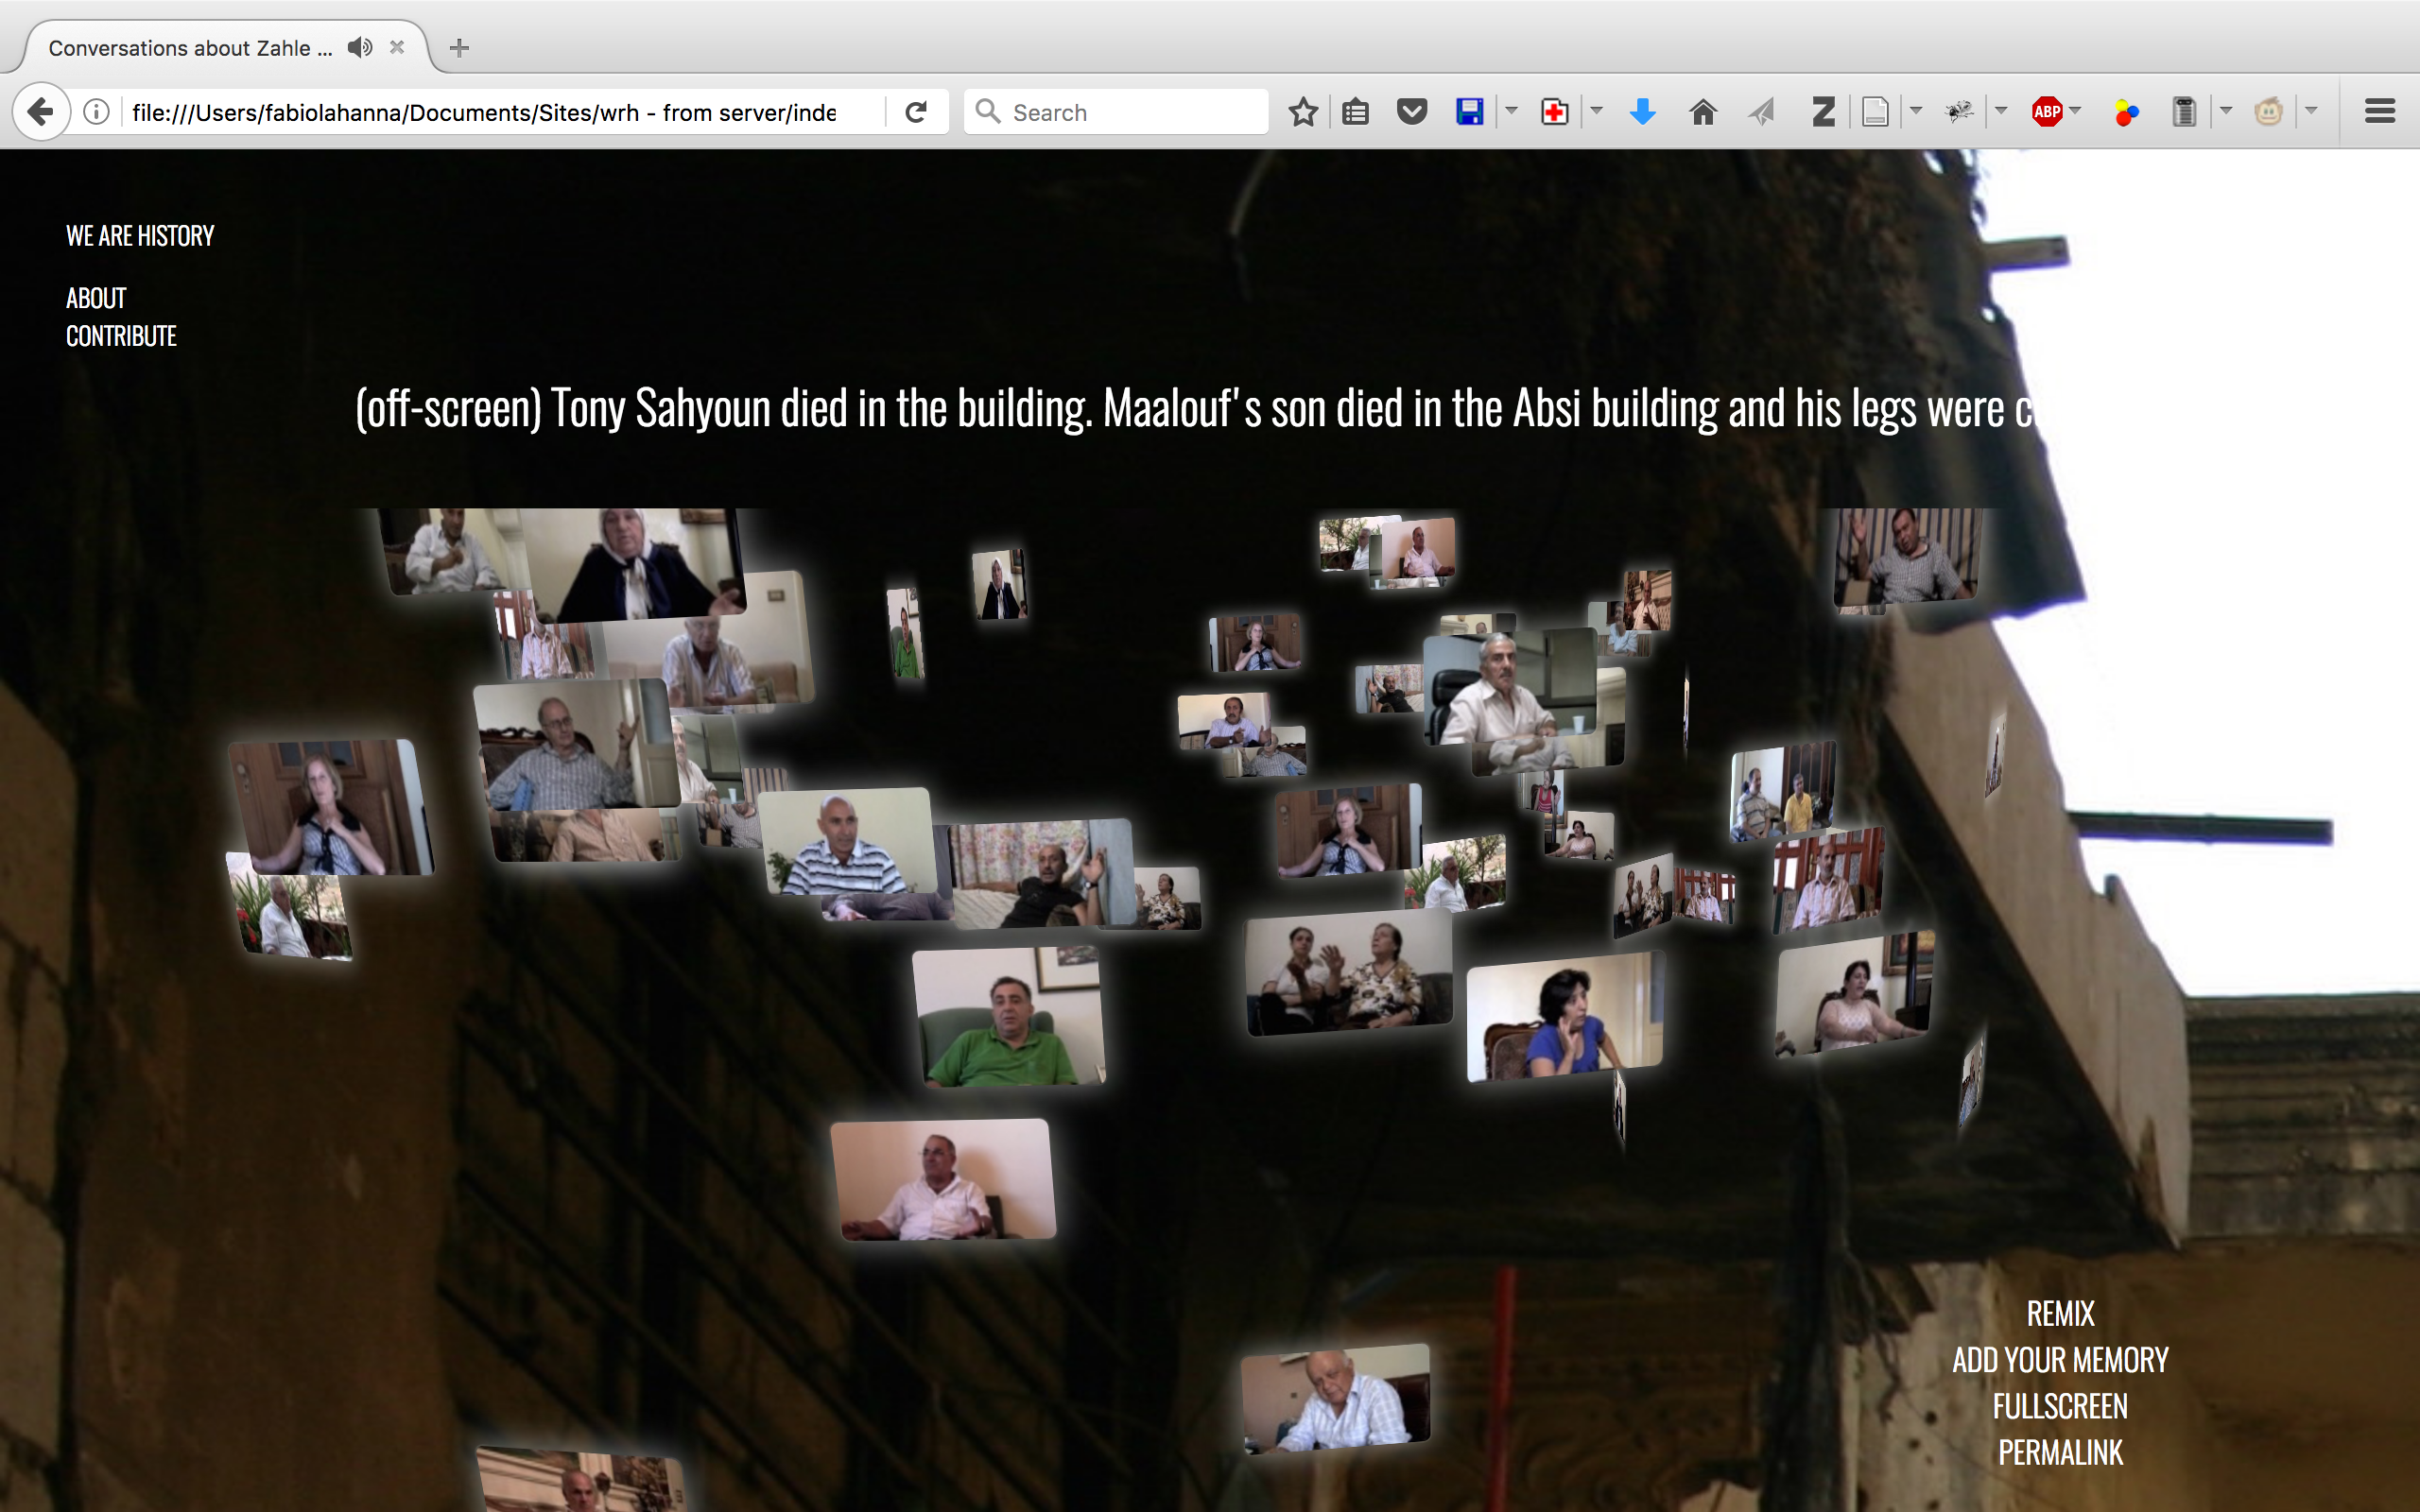Toggle the Adblock Plus ABP icon
Image resolution: width=2420 pixels, height=1512 pixels.
tap(2046, 112)
